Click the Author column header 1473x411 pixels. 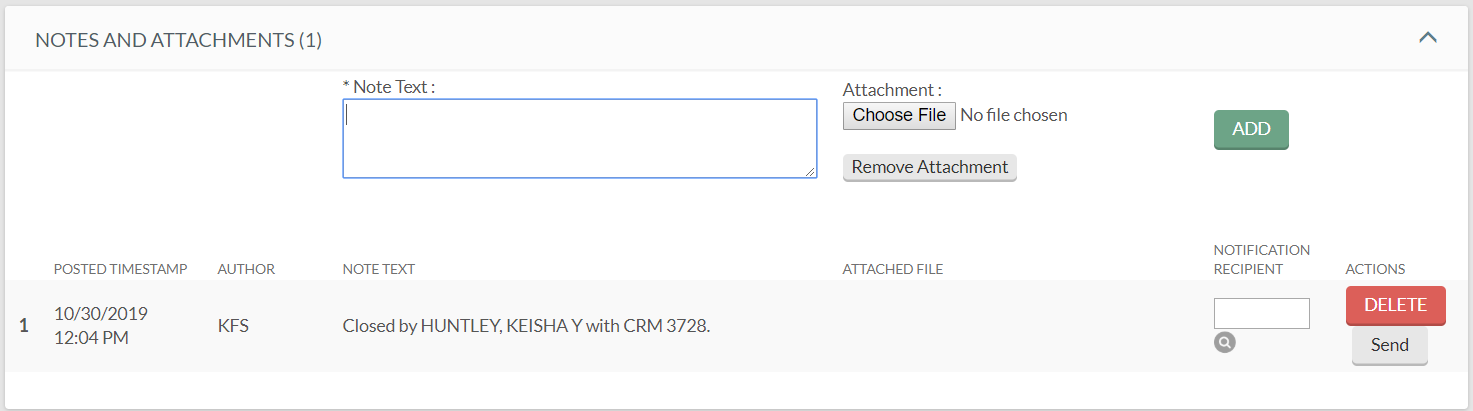[x=246, y=269]
